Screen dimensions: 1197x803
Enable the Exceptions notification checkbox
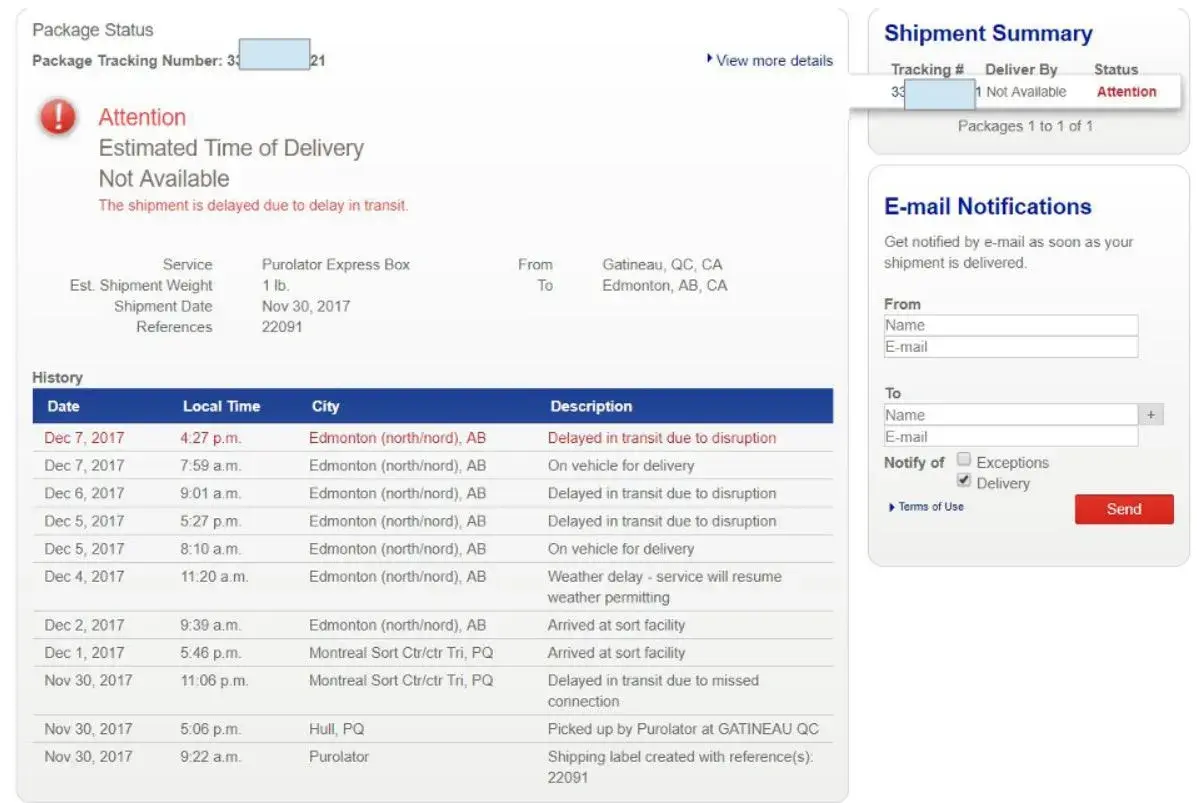pyautogui.click(x=964, y=460)
